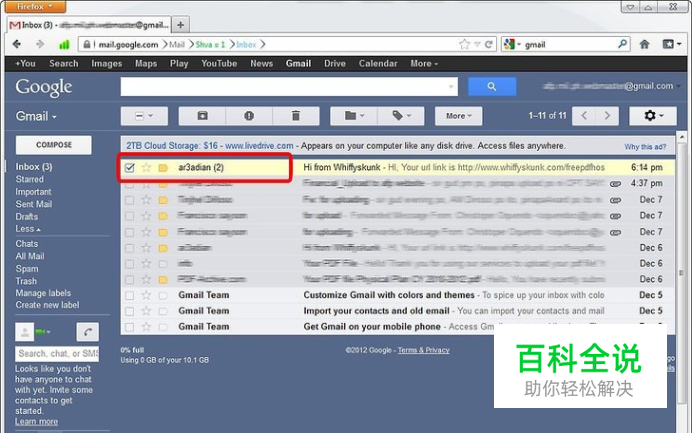Open the Drafts folder
The width and height of the screenshot is (692, 433).
click(26, 217)
